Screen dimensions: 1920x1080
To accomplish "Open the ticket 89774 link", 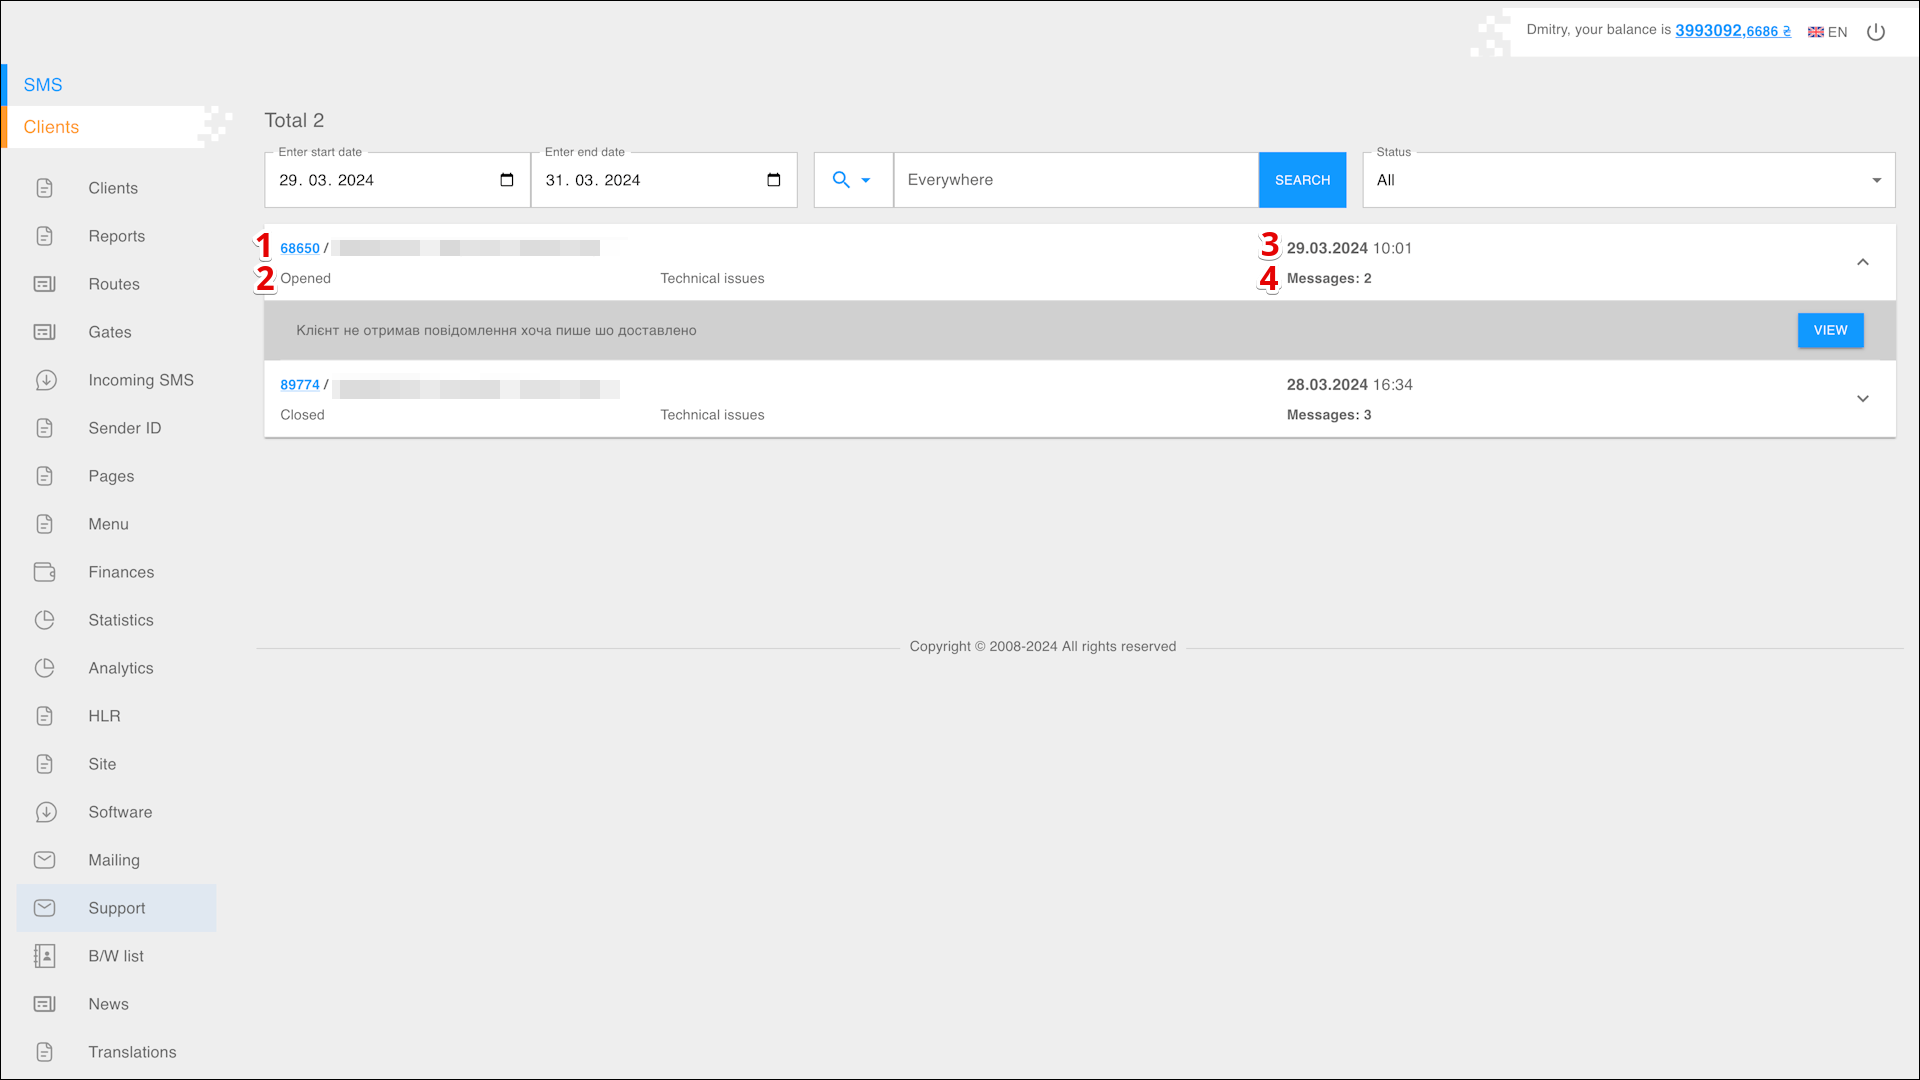I will tap(300, 385).
